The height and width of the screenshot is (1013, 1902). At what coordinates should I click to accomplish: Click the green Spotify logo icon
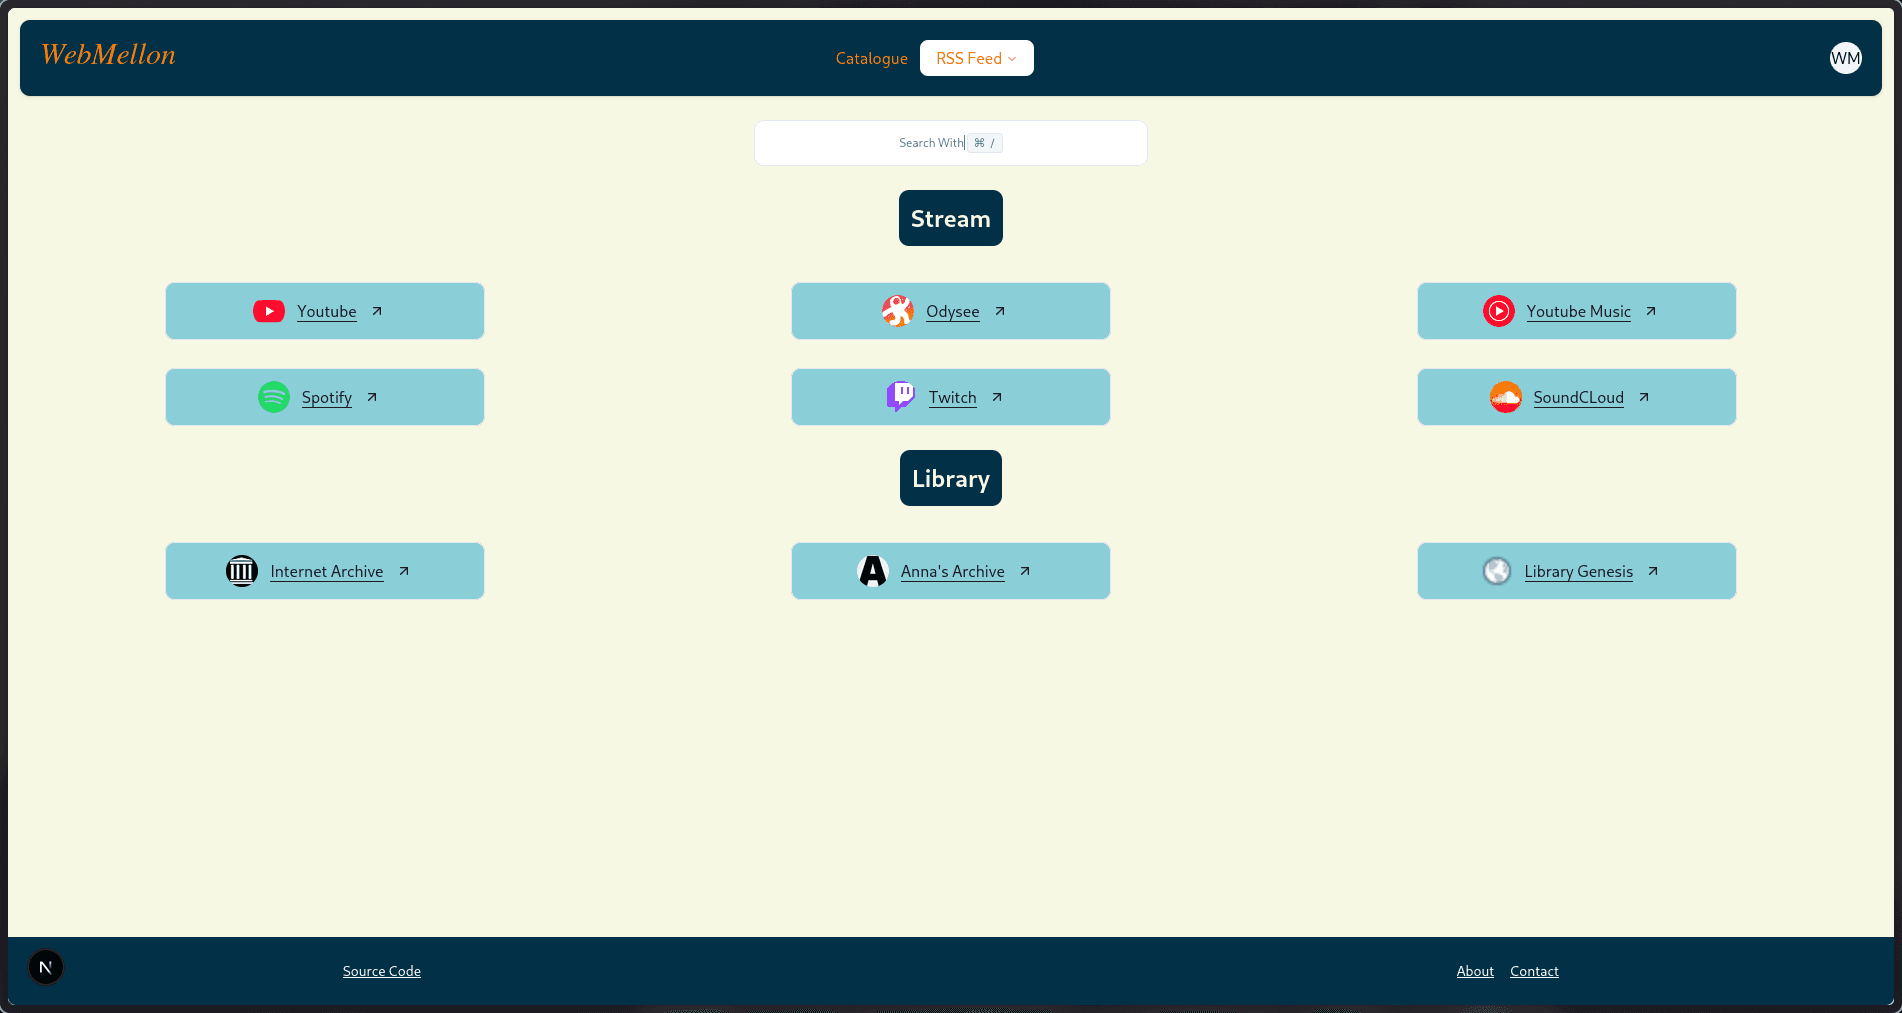tap(274, 397)
